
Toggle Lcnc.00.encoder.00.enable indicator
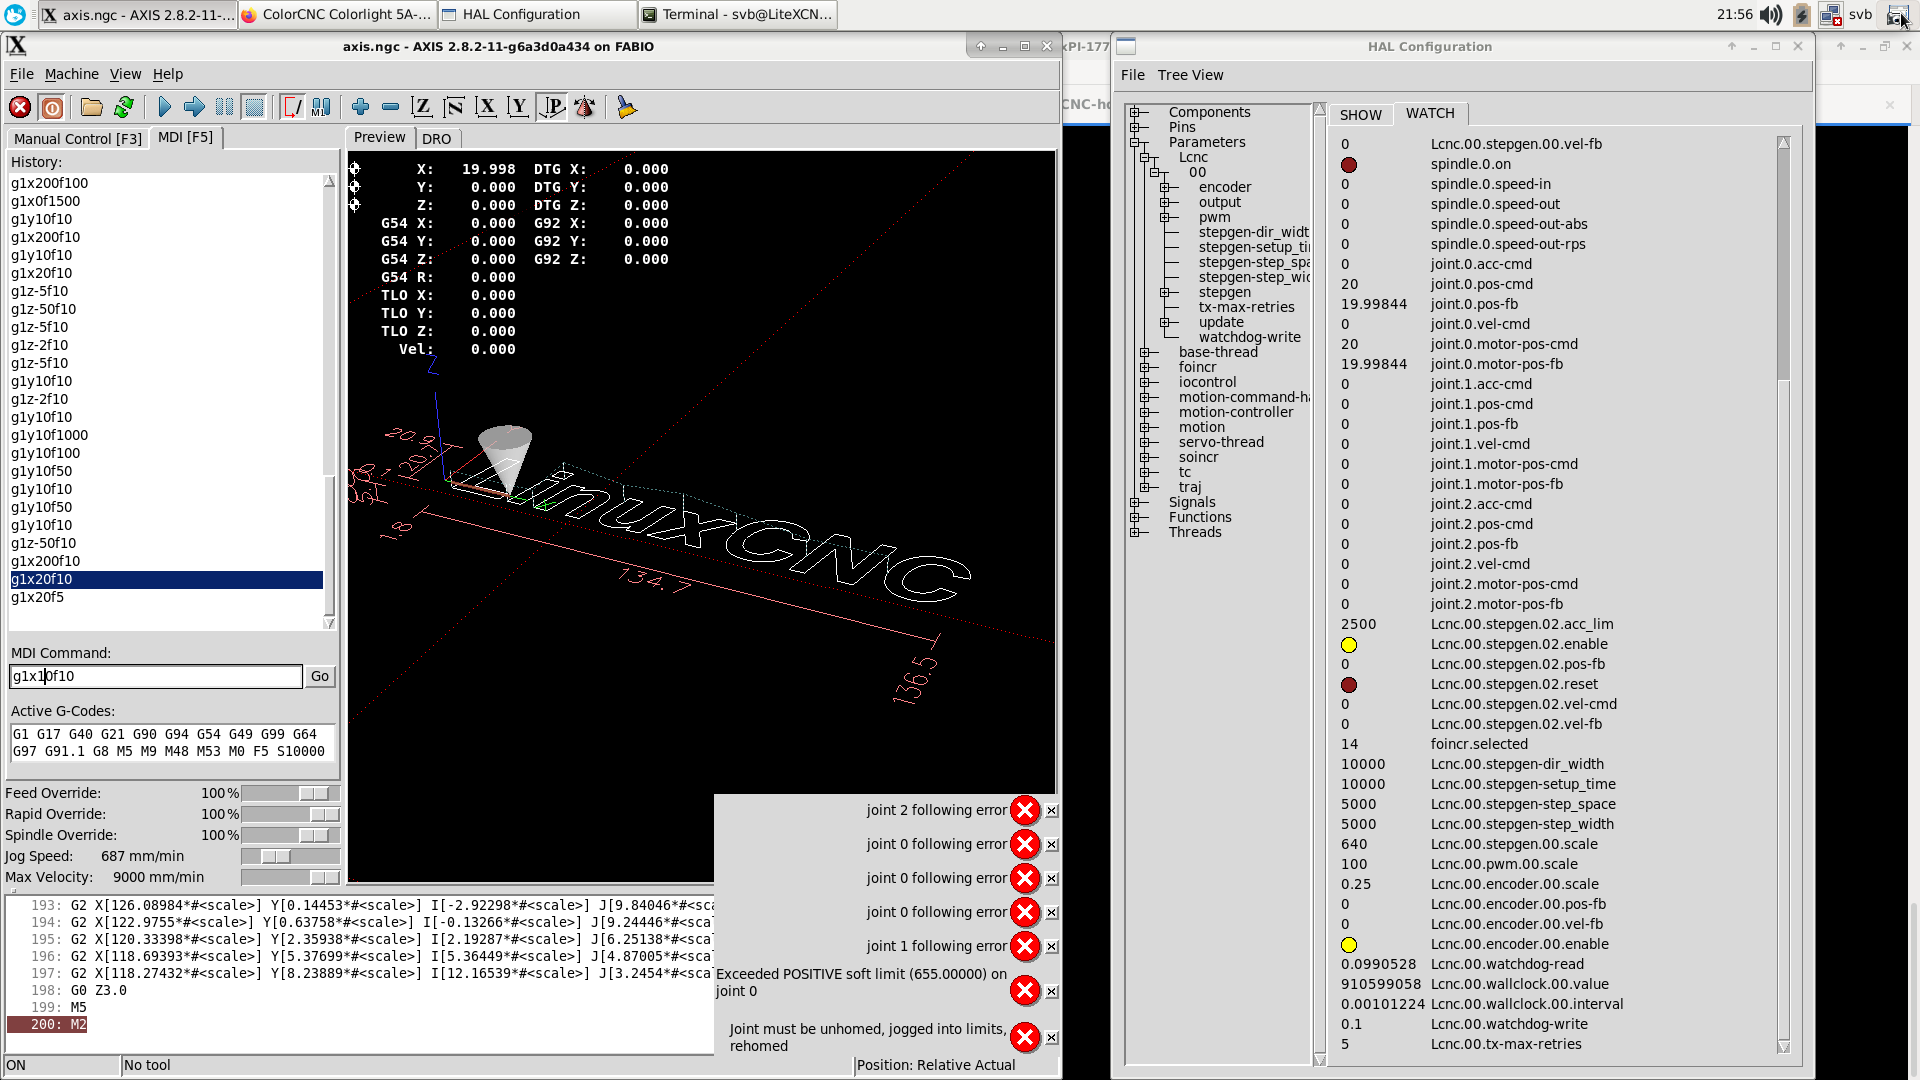click(x=1349, y=945)
